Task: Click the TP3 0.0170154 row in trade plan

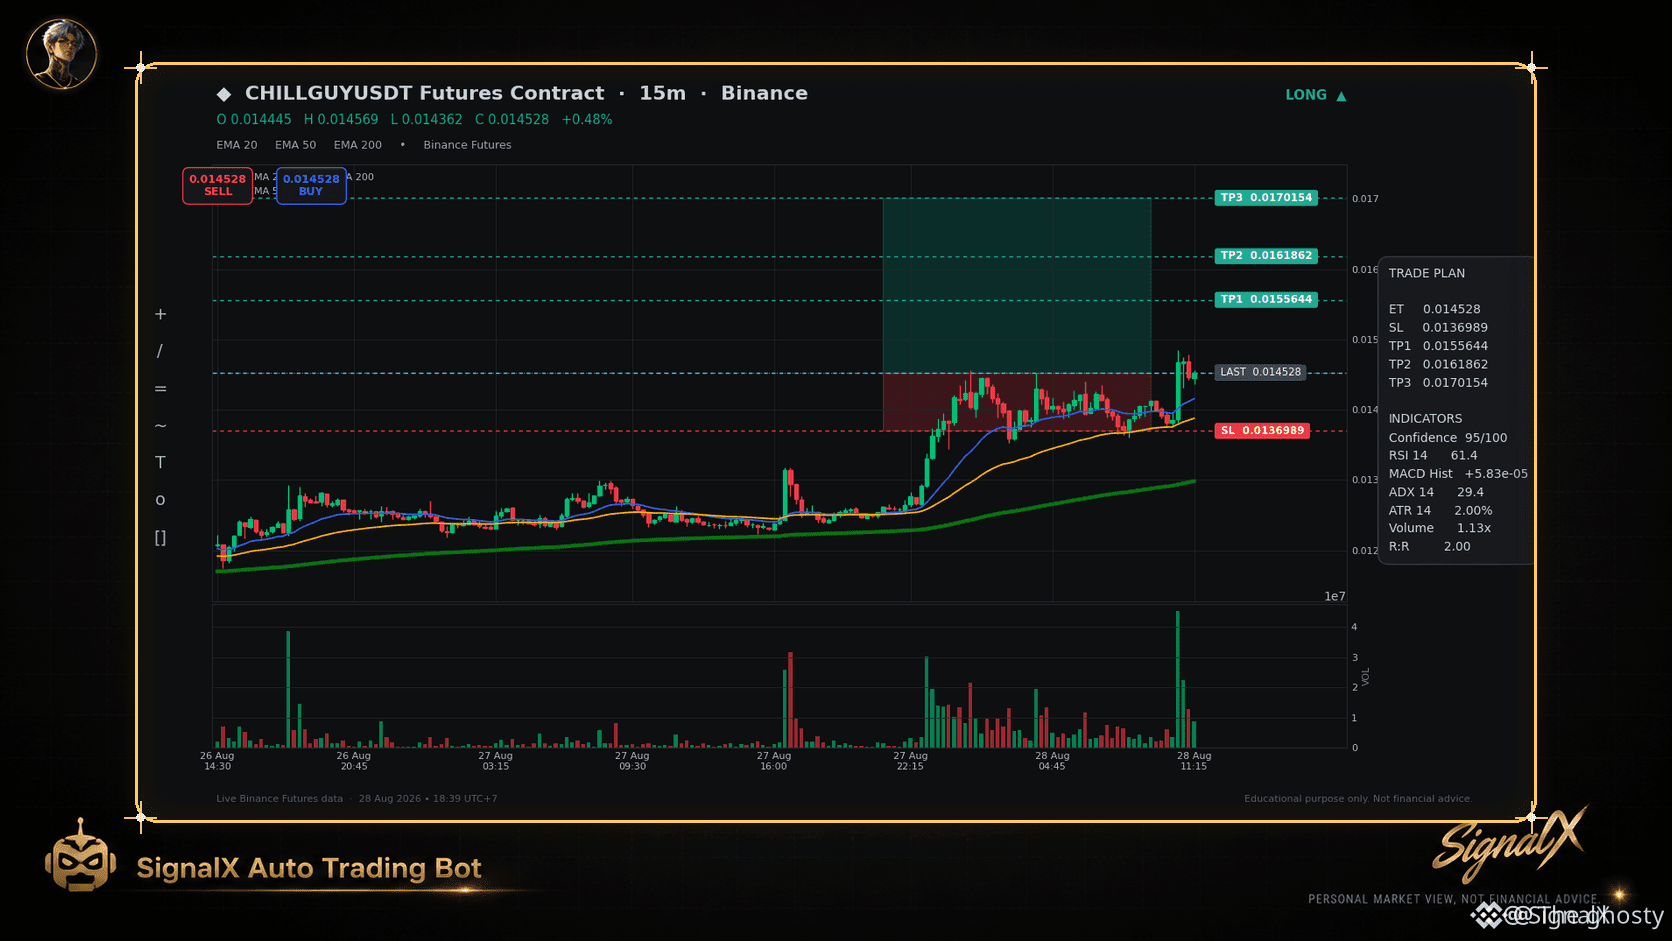Action: (x=1438, y=383)
